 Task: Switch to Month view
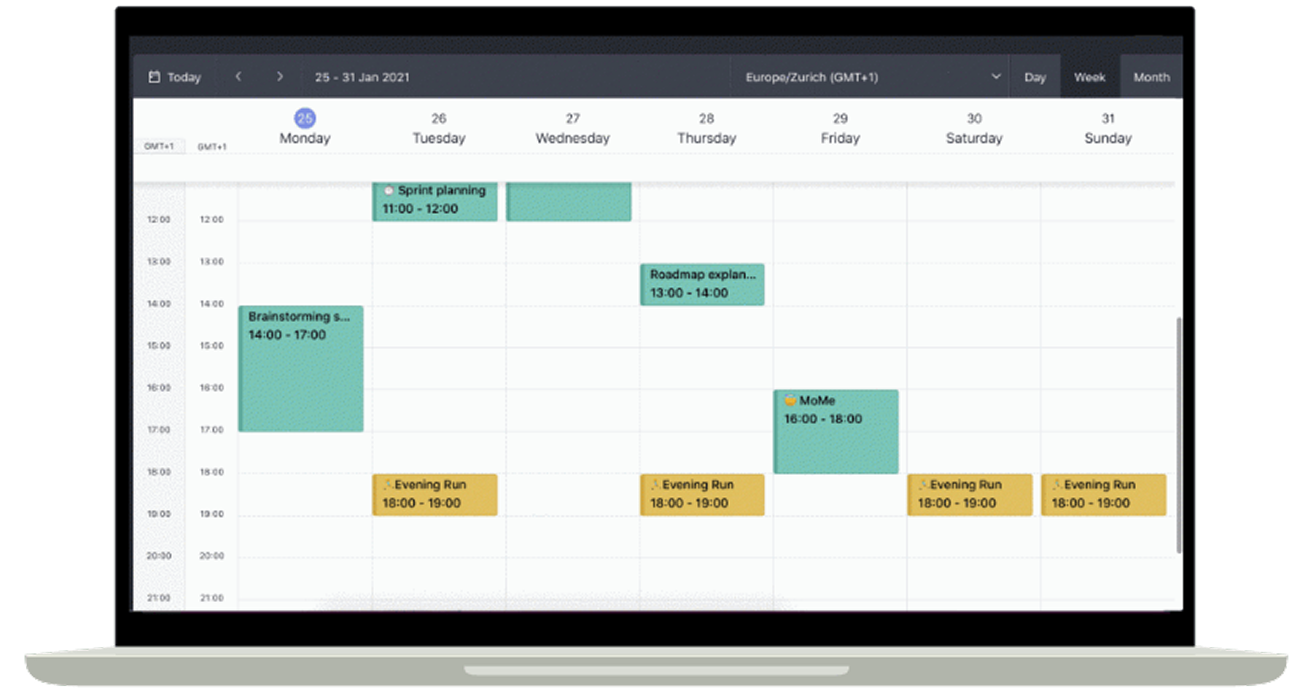coord(1151,76)
